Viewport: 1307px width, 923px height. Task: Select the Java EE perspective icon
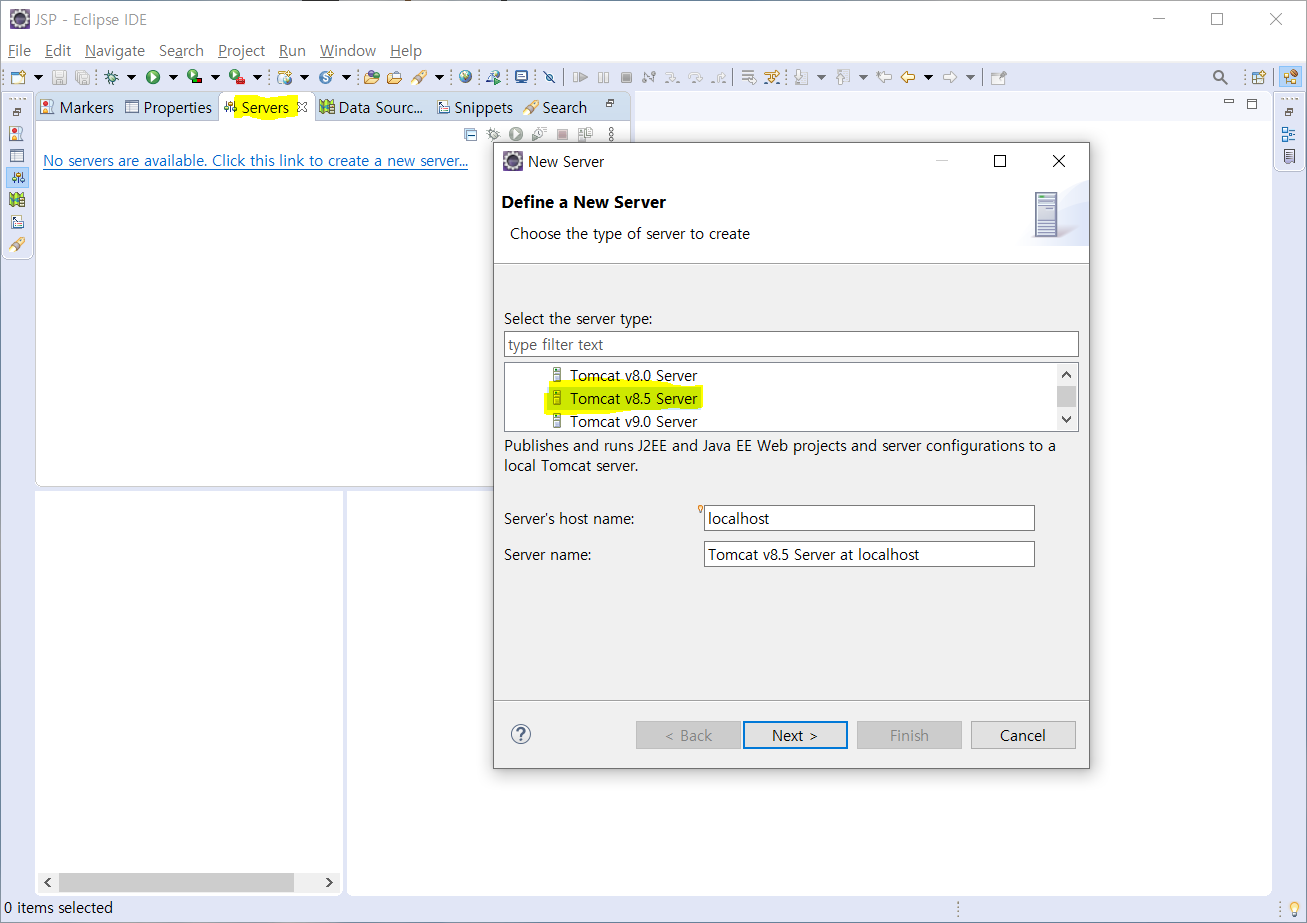(x=1290, y=77)
